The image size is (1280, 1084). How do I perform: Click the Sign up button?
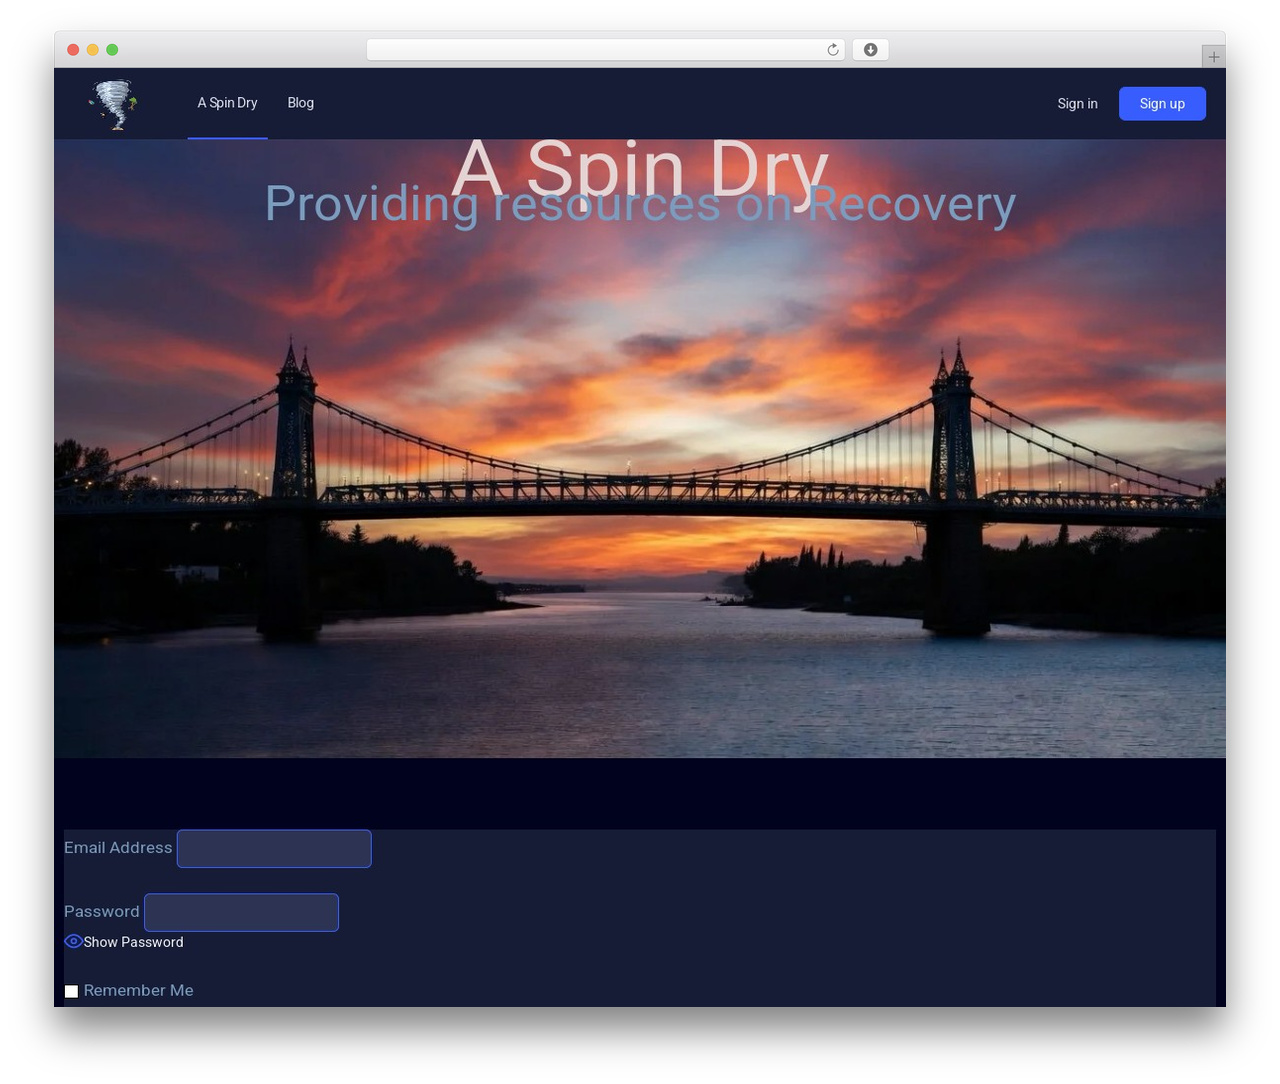coord(1162,104)
